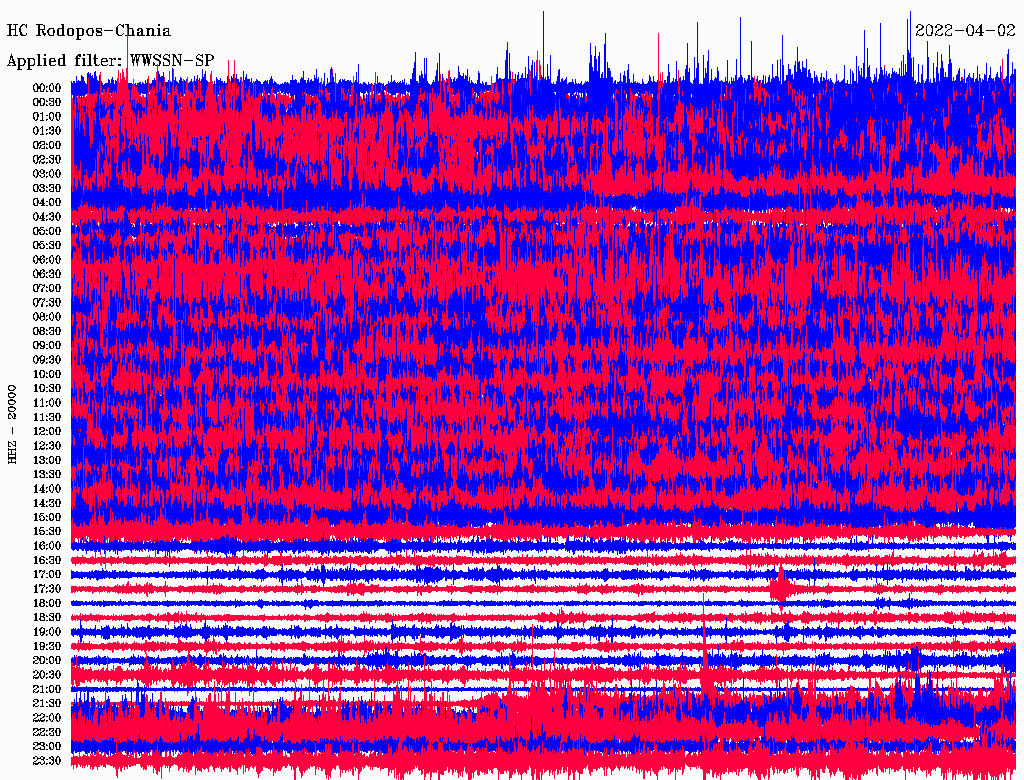Select the 18:00 time label
Viewport: 1024px width, 780px height.
[47, 603]
